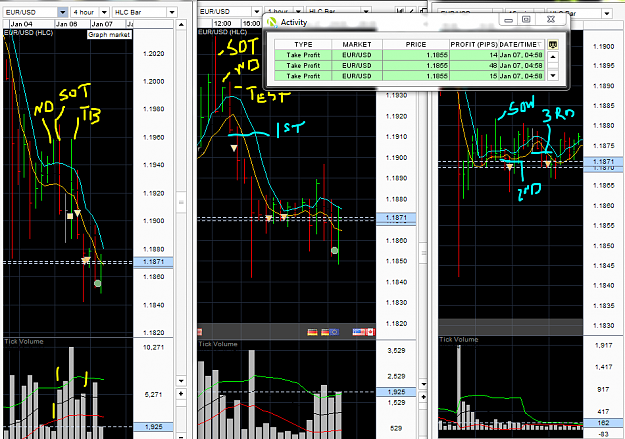625x439 pixels.
Task: Click triangle marker at 1.1871 line, left chart
Action: tap(86, 260)
